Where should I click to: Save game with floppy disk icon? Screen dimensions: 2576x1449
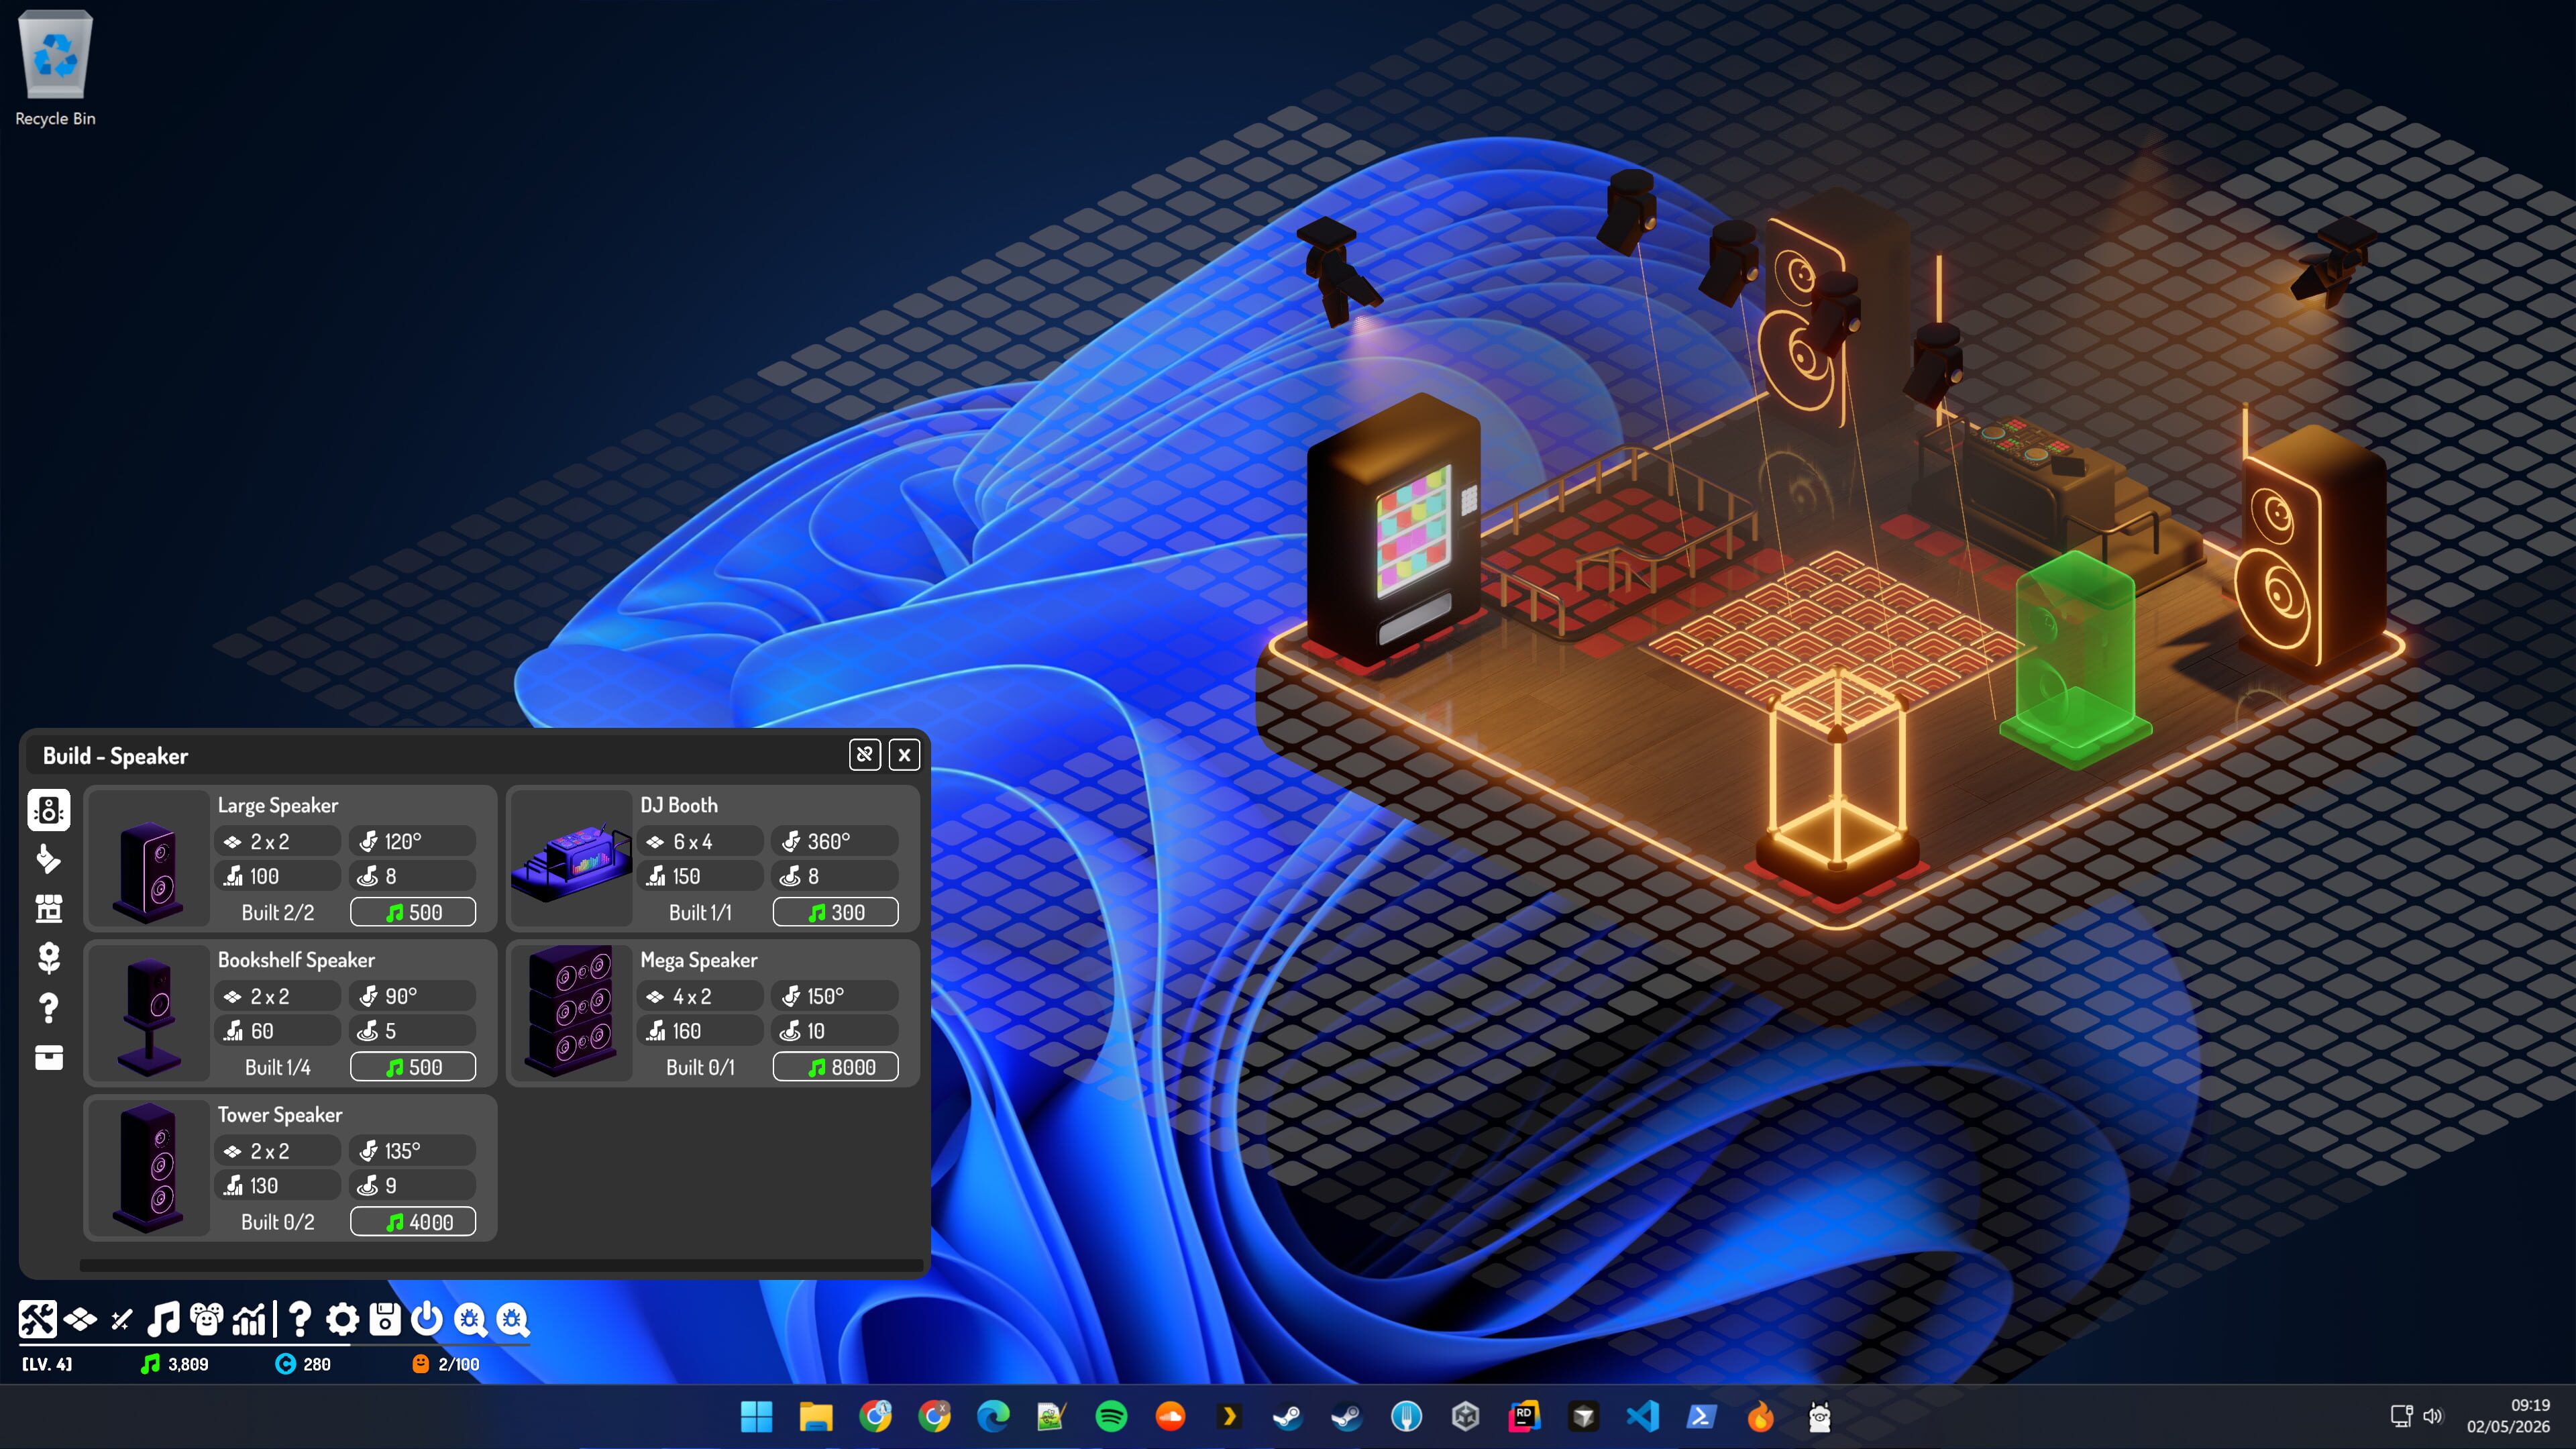click(384, 1319)
